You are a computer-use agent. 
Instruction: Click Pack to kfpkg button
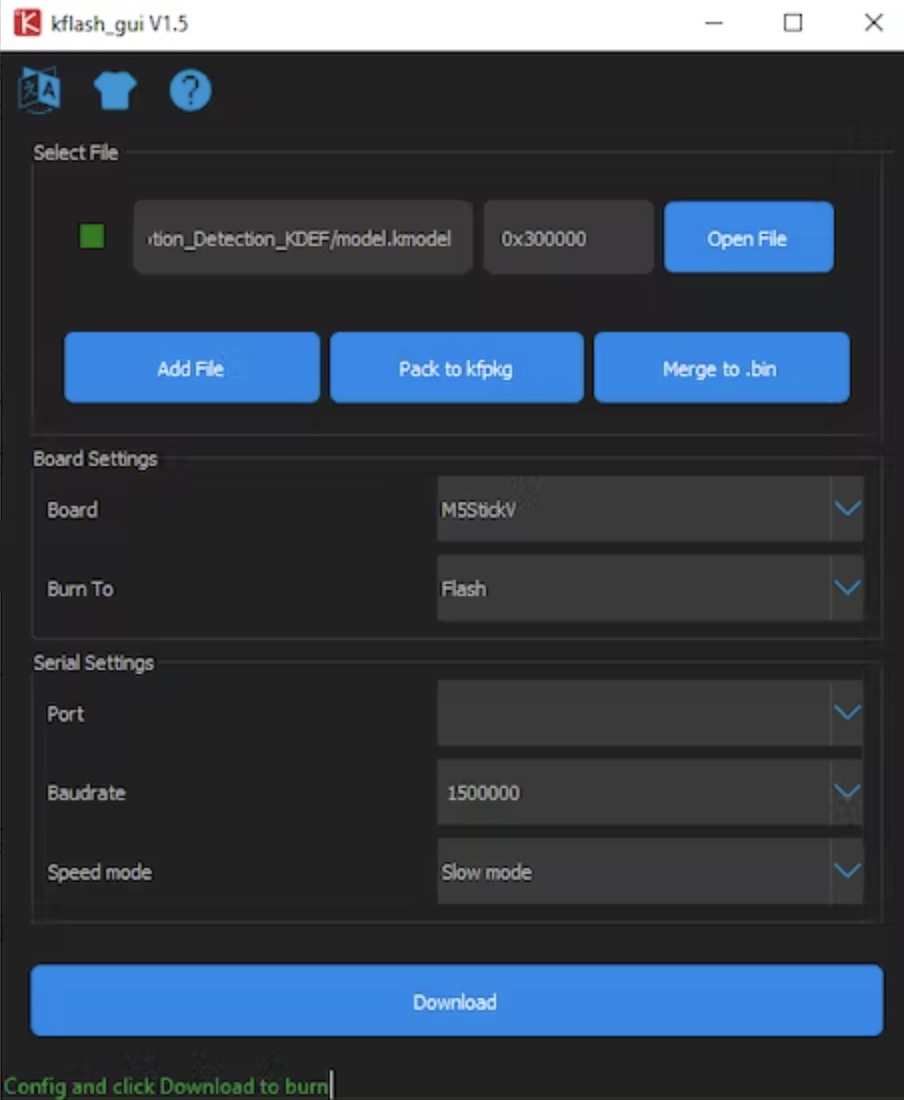[456, 369]
